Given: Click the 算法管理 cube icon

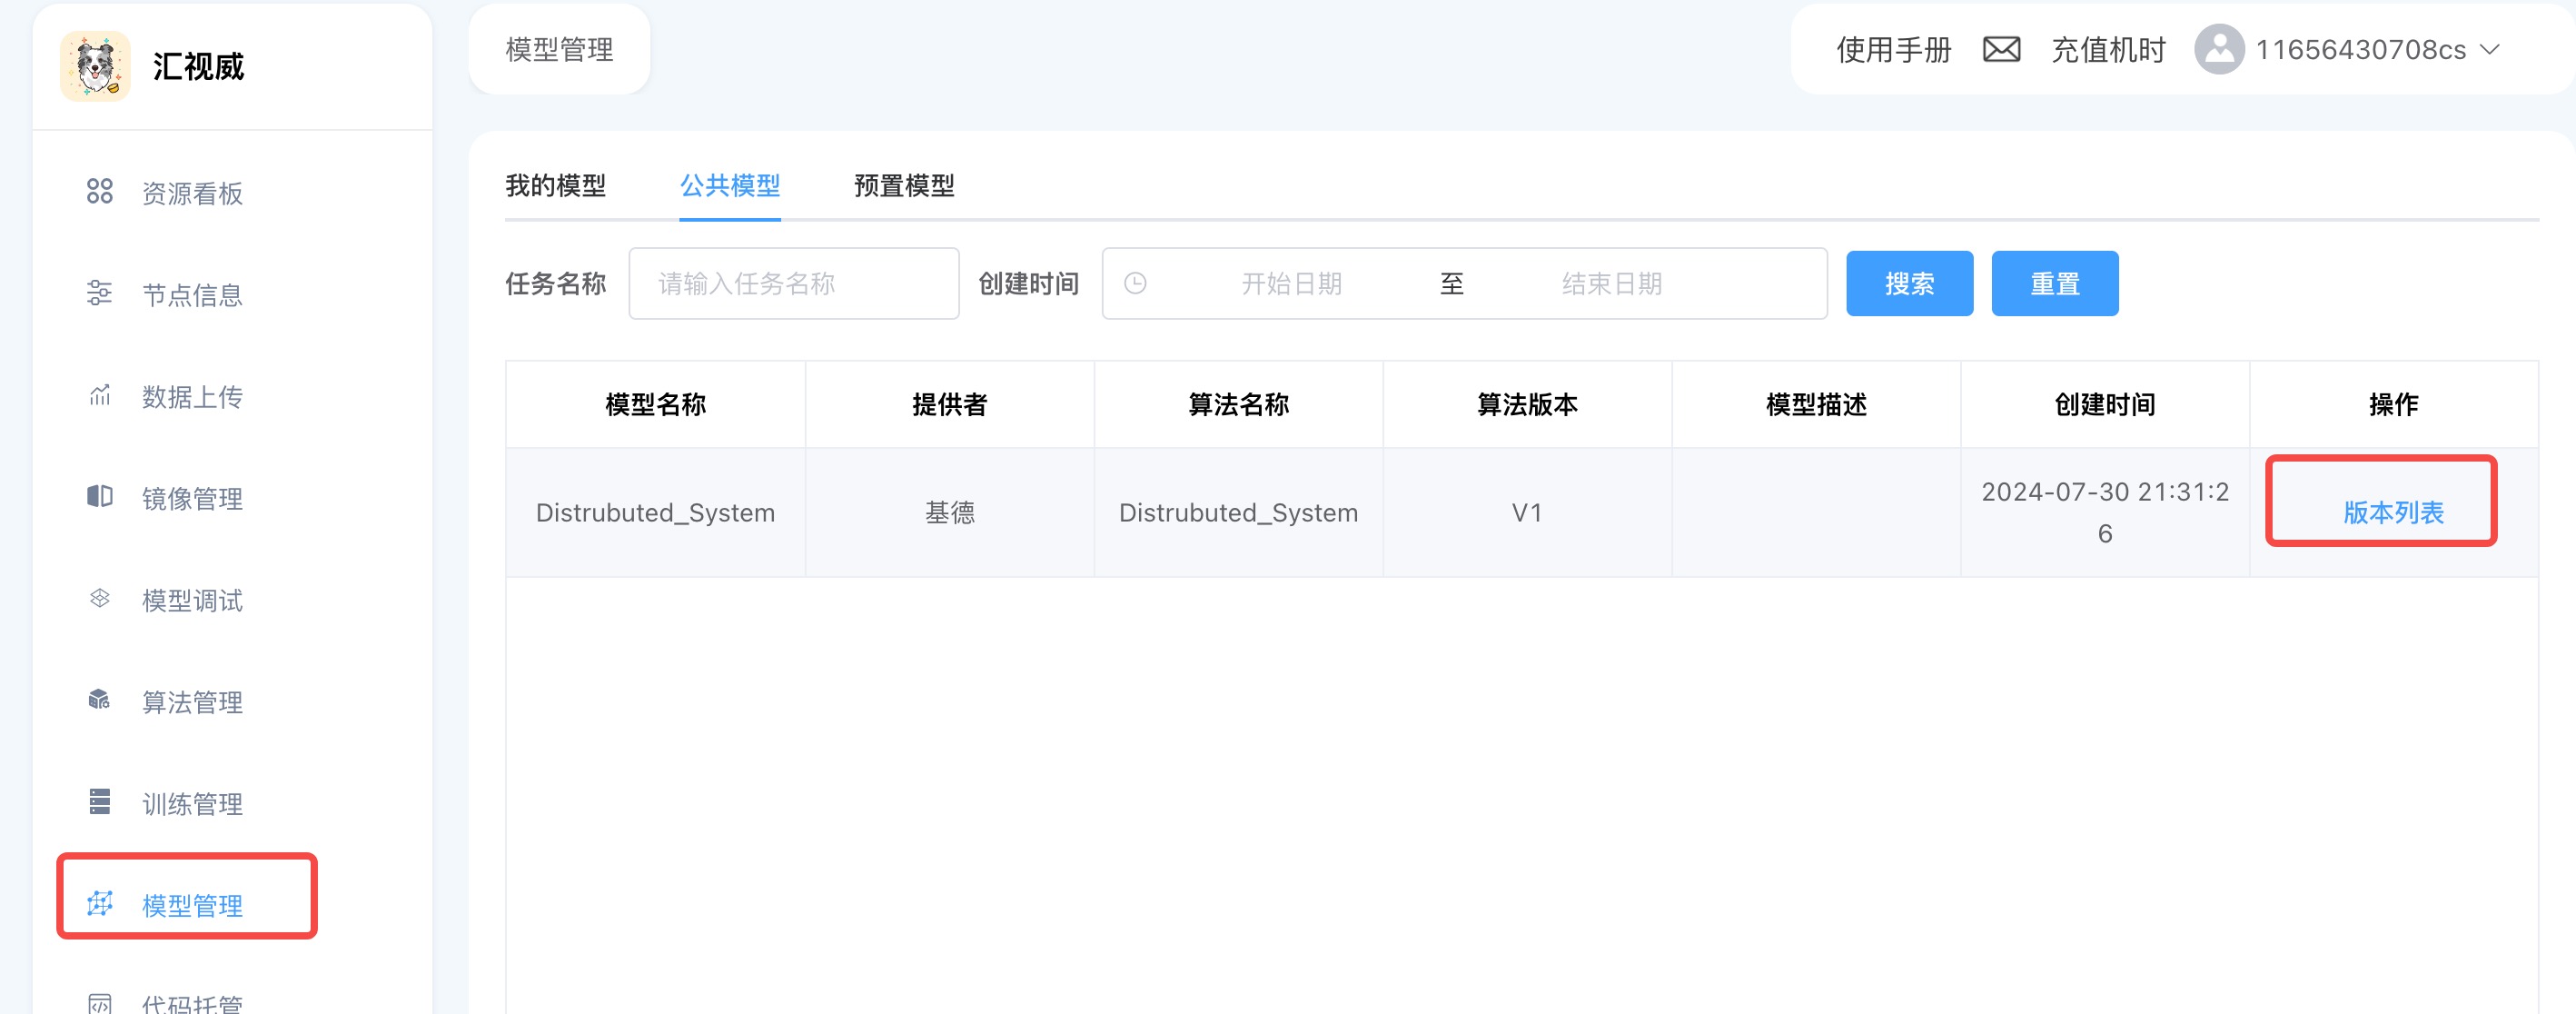Looking at the screenshot, I should [99, 700].
